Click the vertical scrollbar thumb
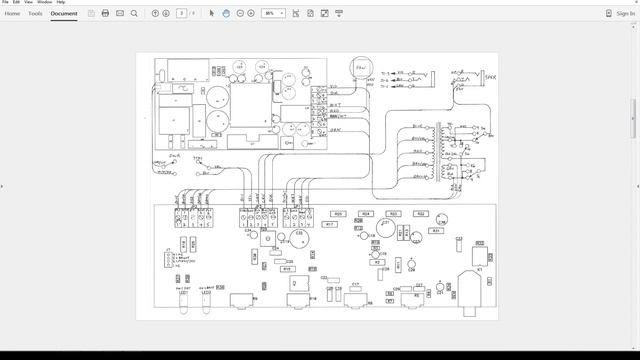The height and width of the screenshot is (360, 640). coord(633,118)
